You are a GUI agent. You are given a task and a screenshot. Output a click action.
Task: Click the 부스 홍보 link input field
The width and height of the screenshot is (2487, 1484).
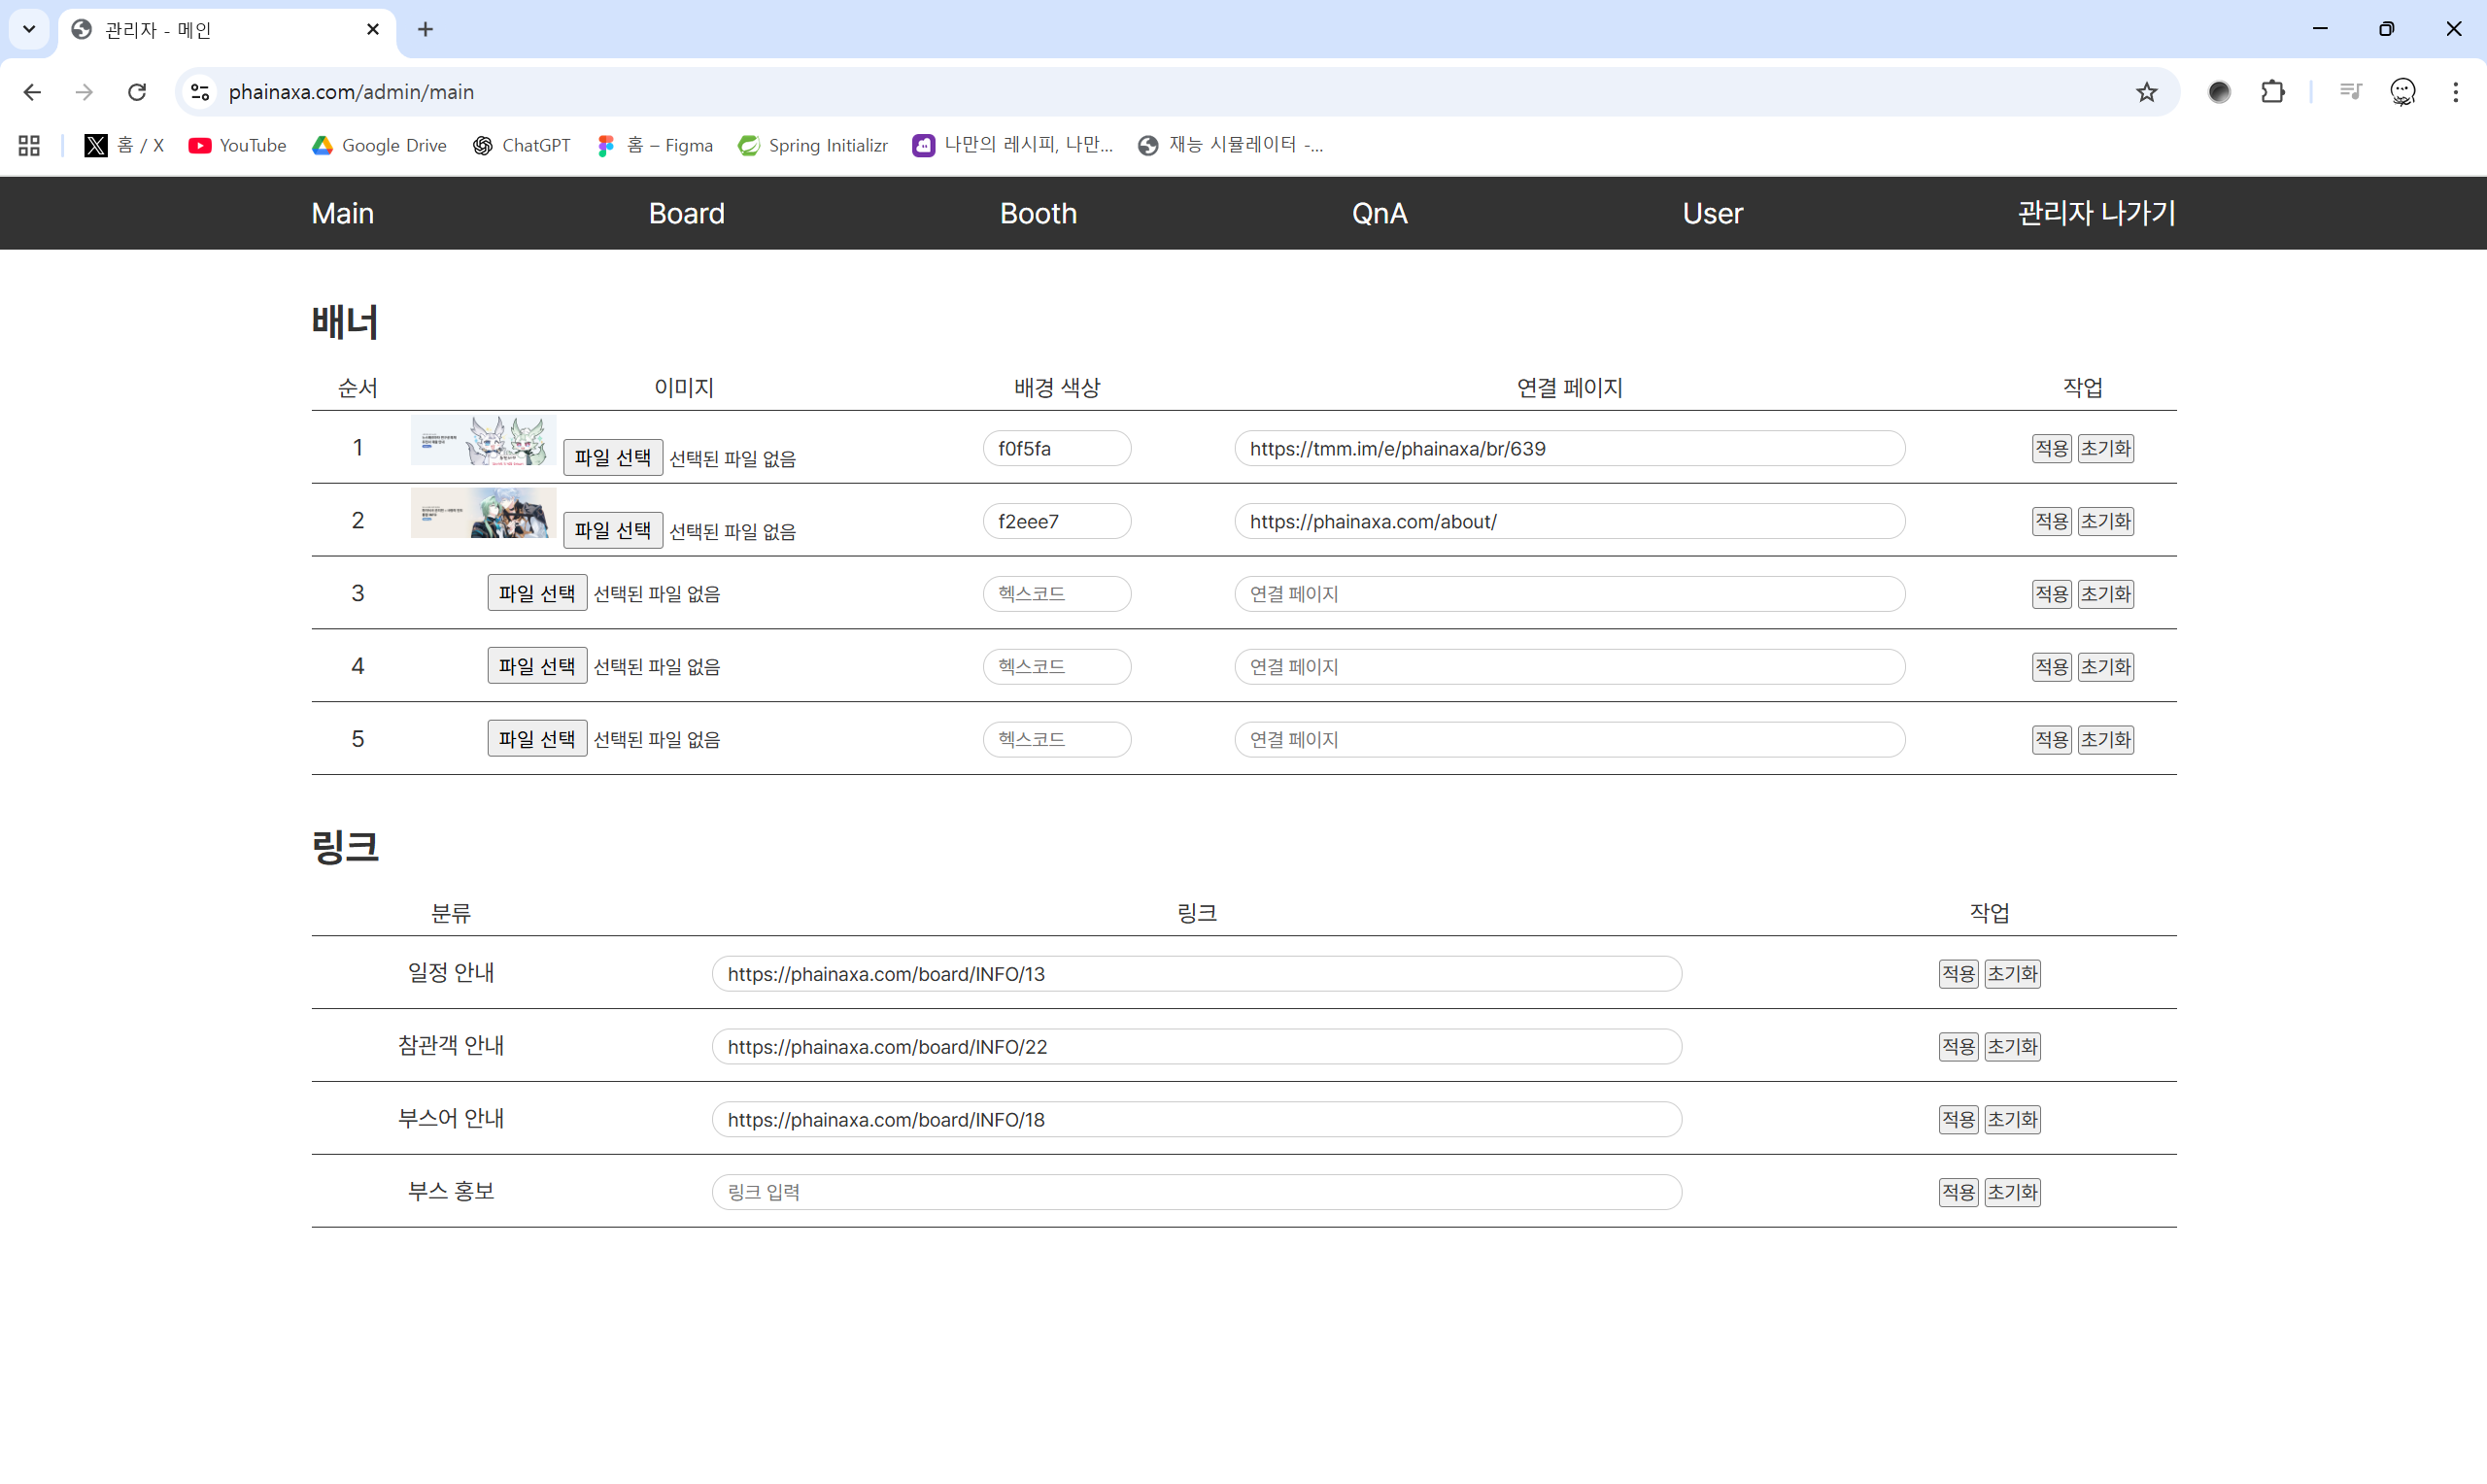[x=1196, y=1192]
